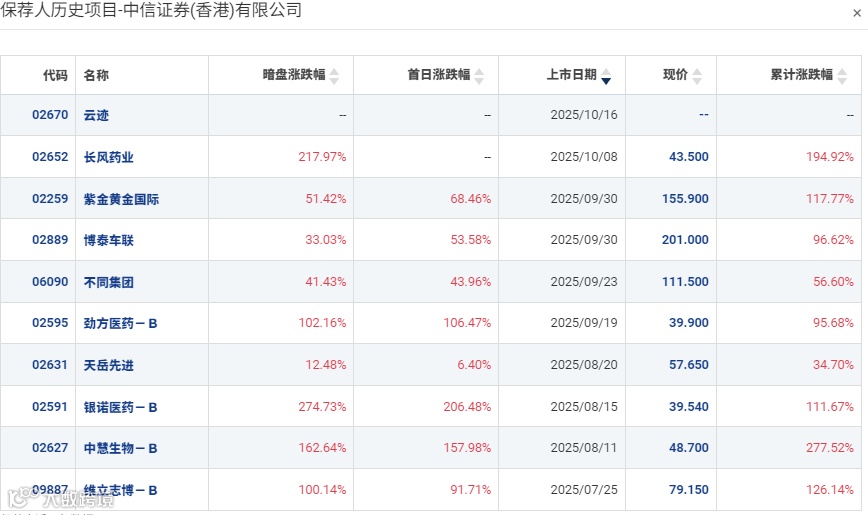Viewport: 868px width, 515px height.
Task: Open stock code 02595
Action: pos(50,323)
